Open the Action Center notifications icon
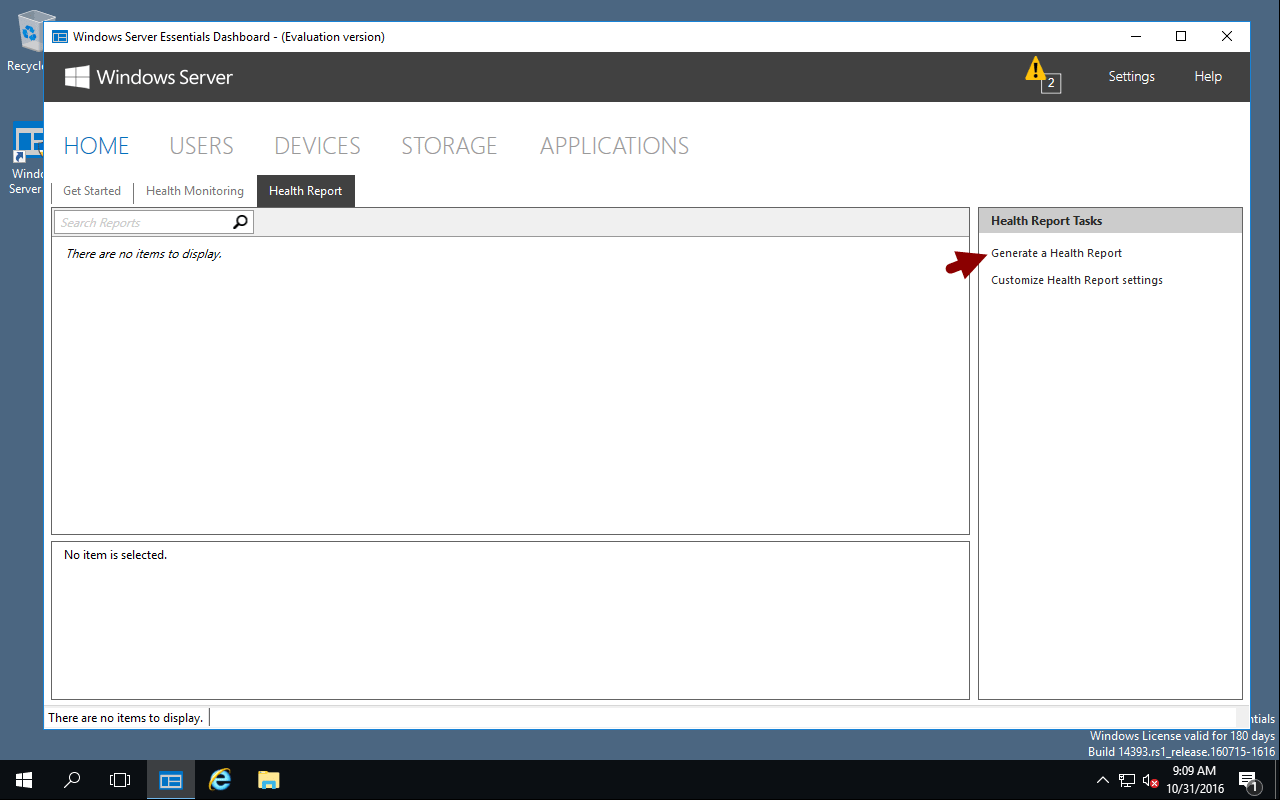The width and height of the screenshot is (1280, 800). [x=1249, y=780]
